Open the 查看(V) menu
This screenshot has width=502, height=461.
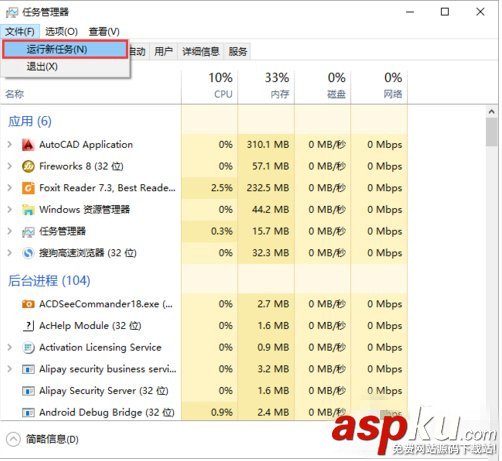pos(104,32)
